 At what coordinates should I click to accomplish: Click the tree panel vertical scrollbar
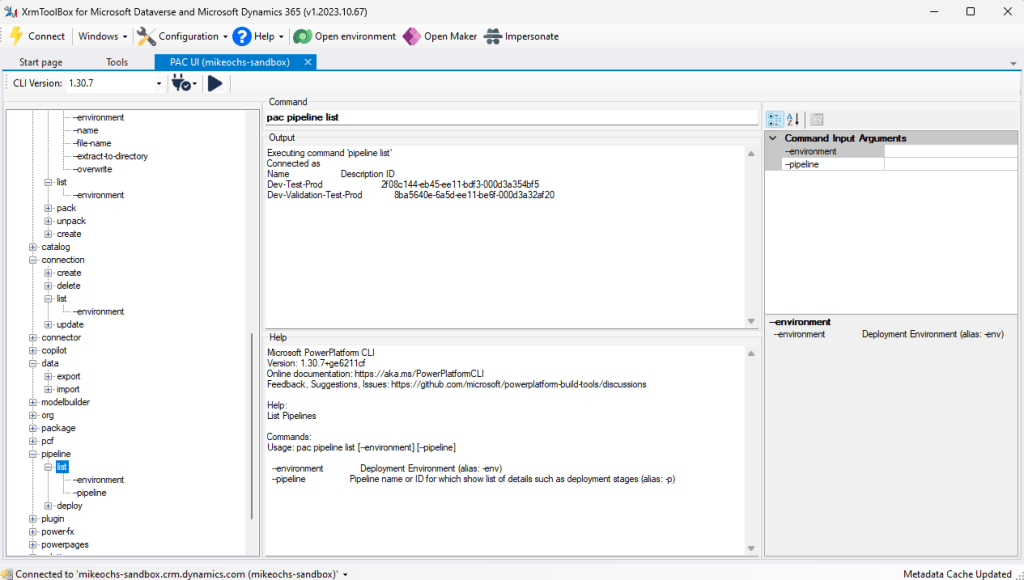point(251,427)
